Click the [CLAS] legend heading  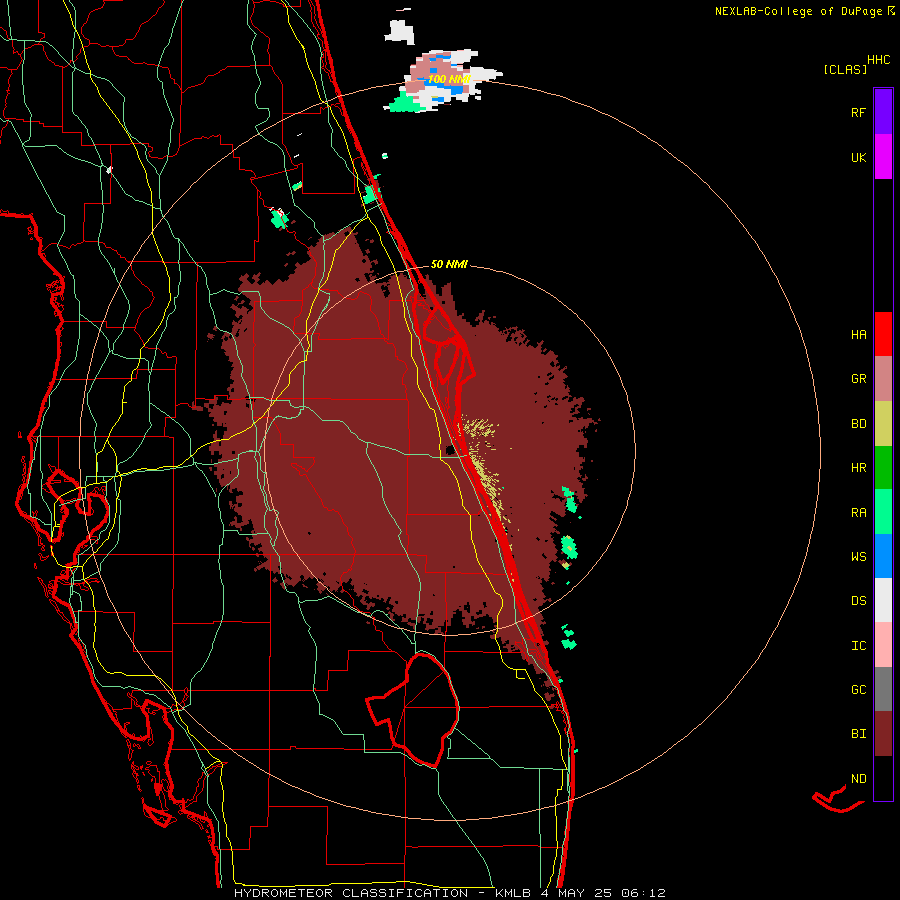[x=845, y=69]
